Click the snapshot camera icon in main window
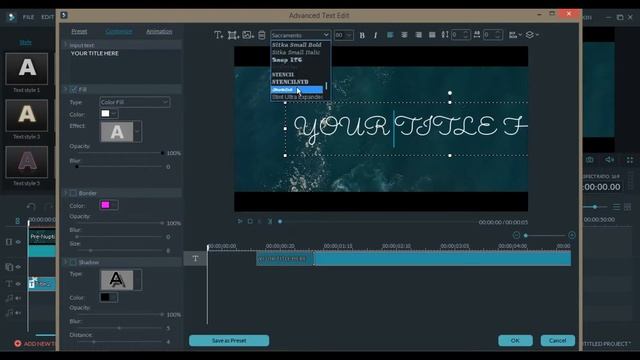Image resolution: width=640 pixels, height=360 pixels. point(589,160)
